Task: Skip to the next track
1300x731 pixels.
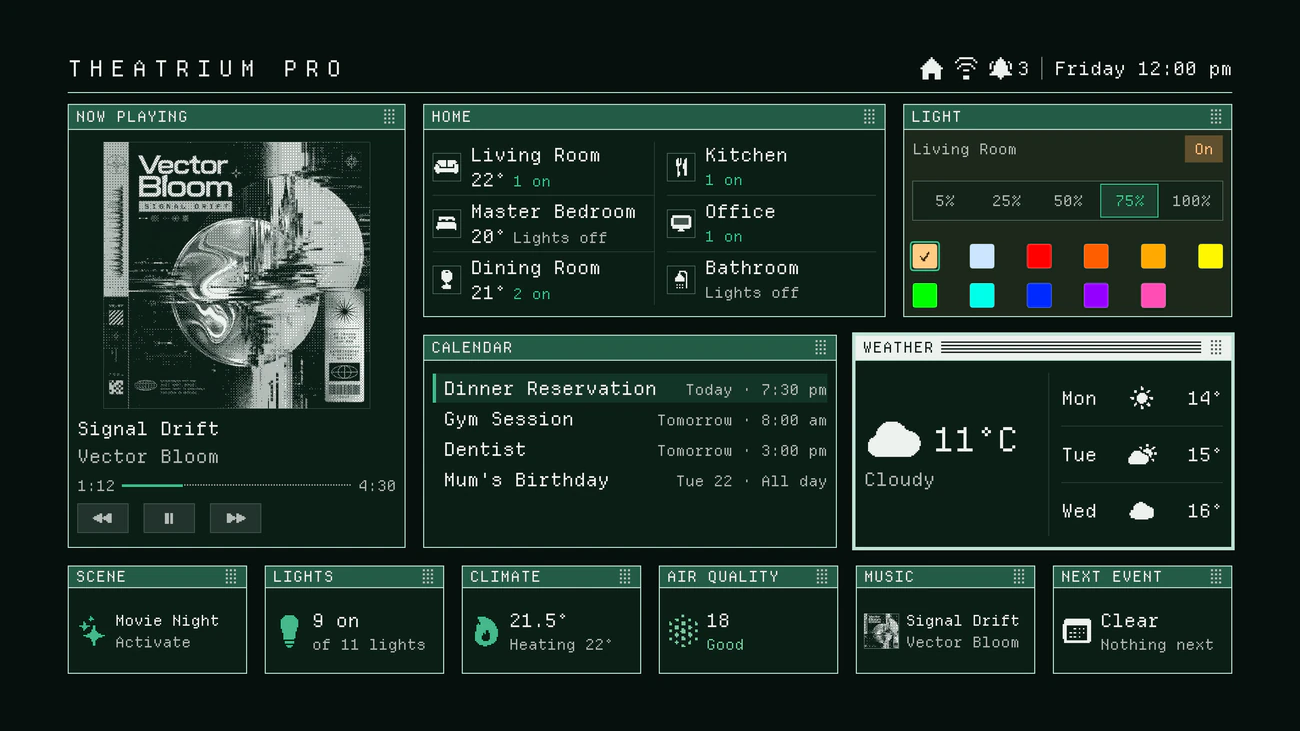Action: pos(235,518)
